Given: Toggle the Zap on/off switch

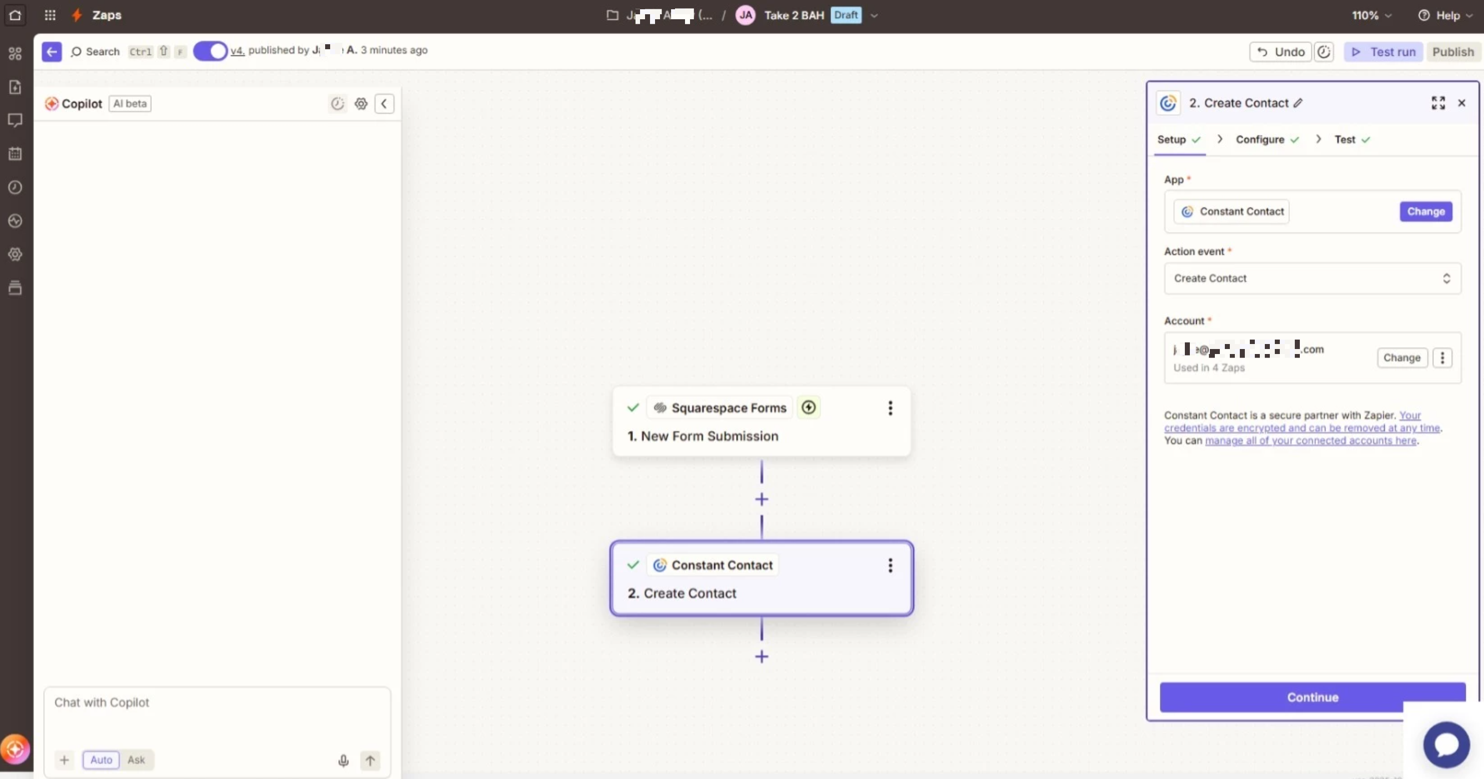Looking at the screenshot, I should [x=210, y=51].
